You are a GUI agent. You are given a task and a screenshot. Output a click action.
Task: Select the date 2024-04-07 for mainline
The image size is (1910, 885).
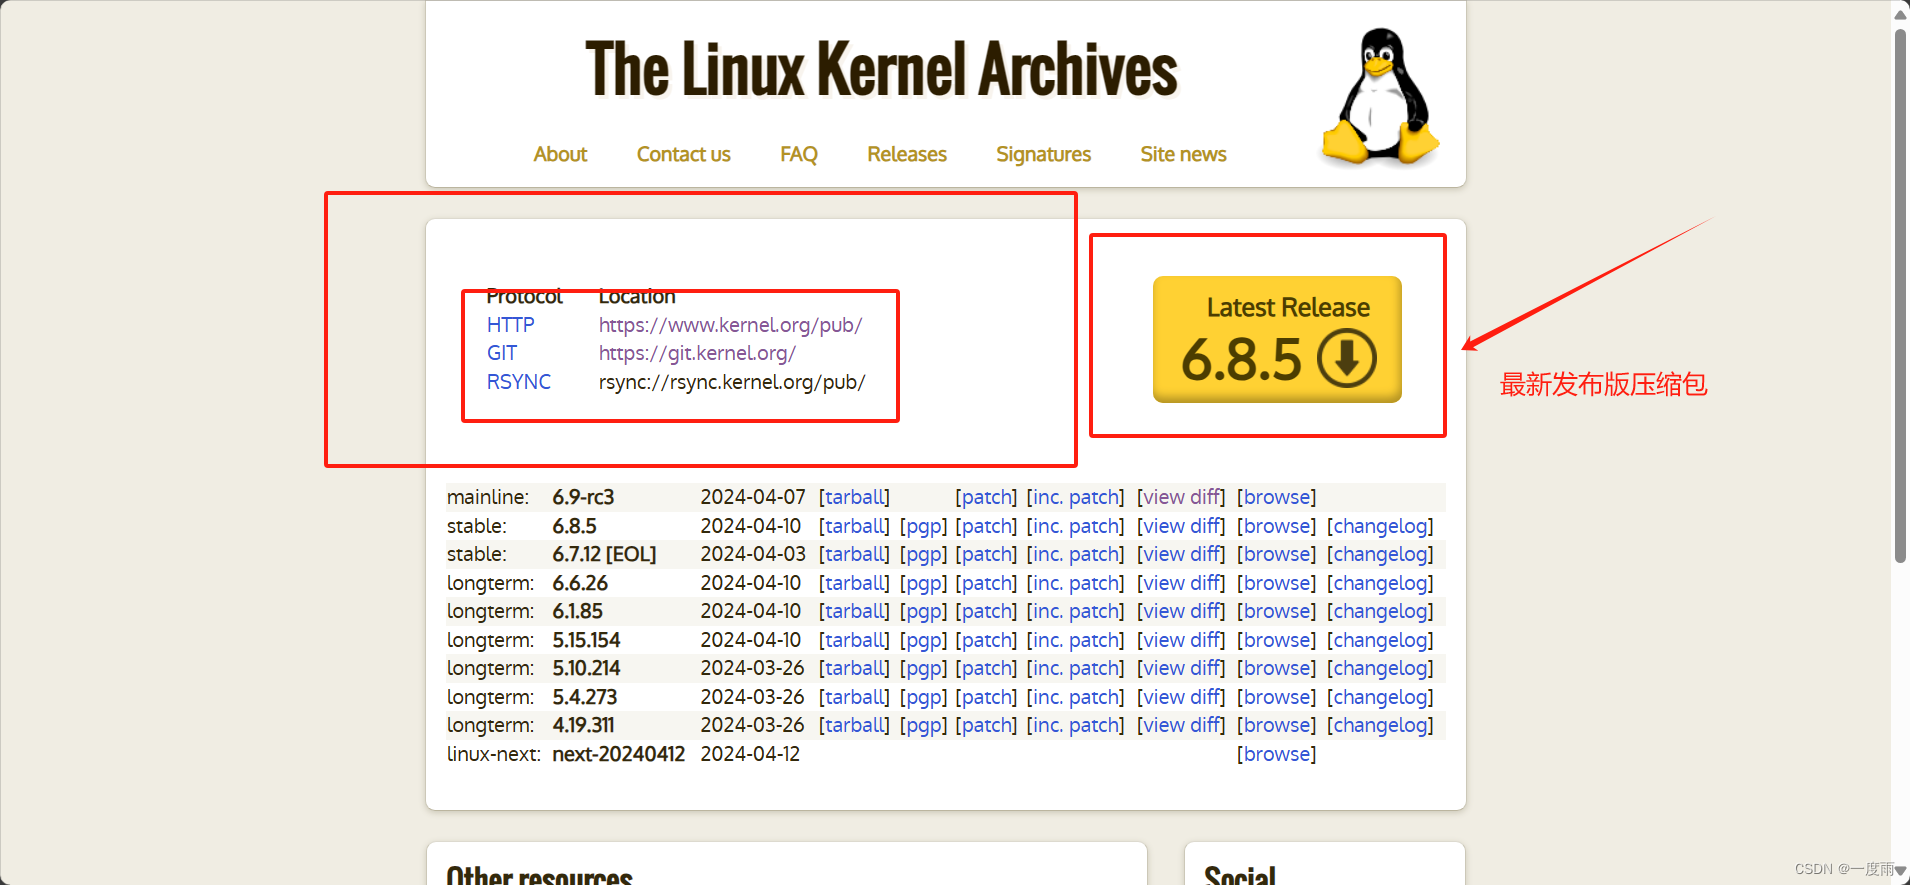pos(753,497)
